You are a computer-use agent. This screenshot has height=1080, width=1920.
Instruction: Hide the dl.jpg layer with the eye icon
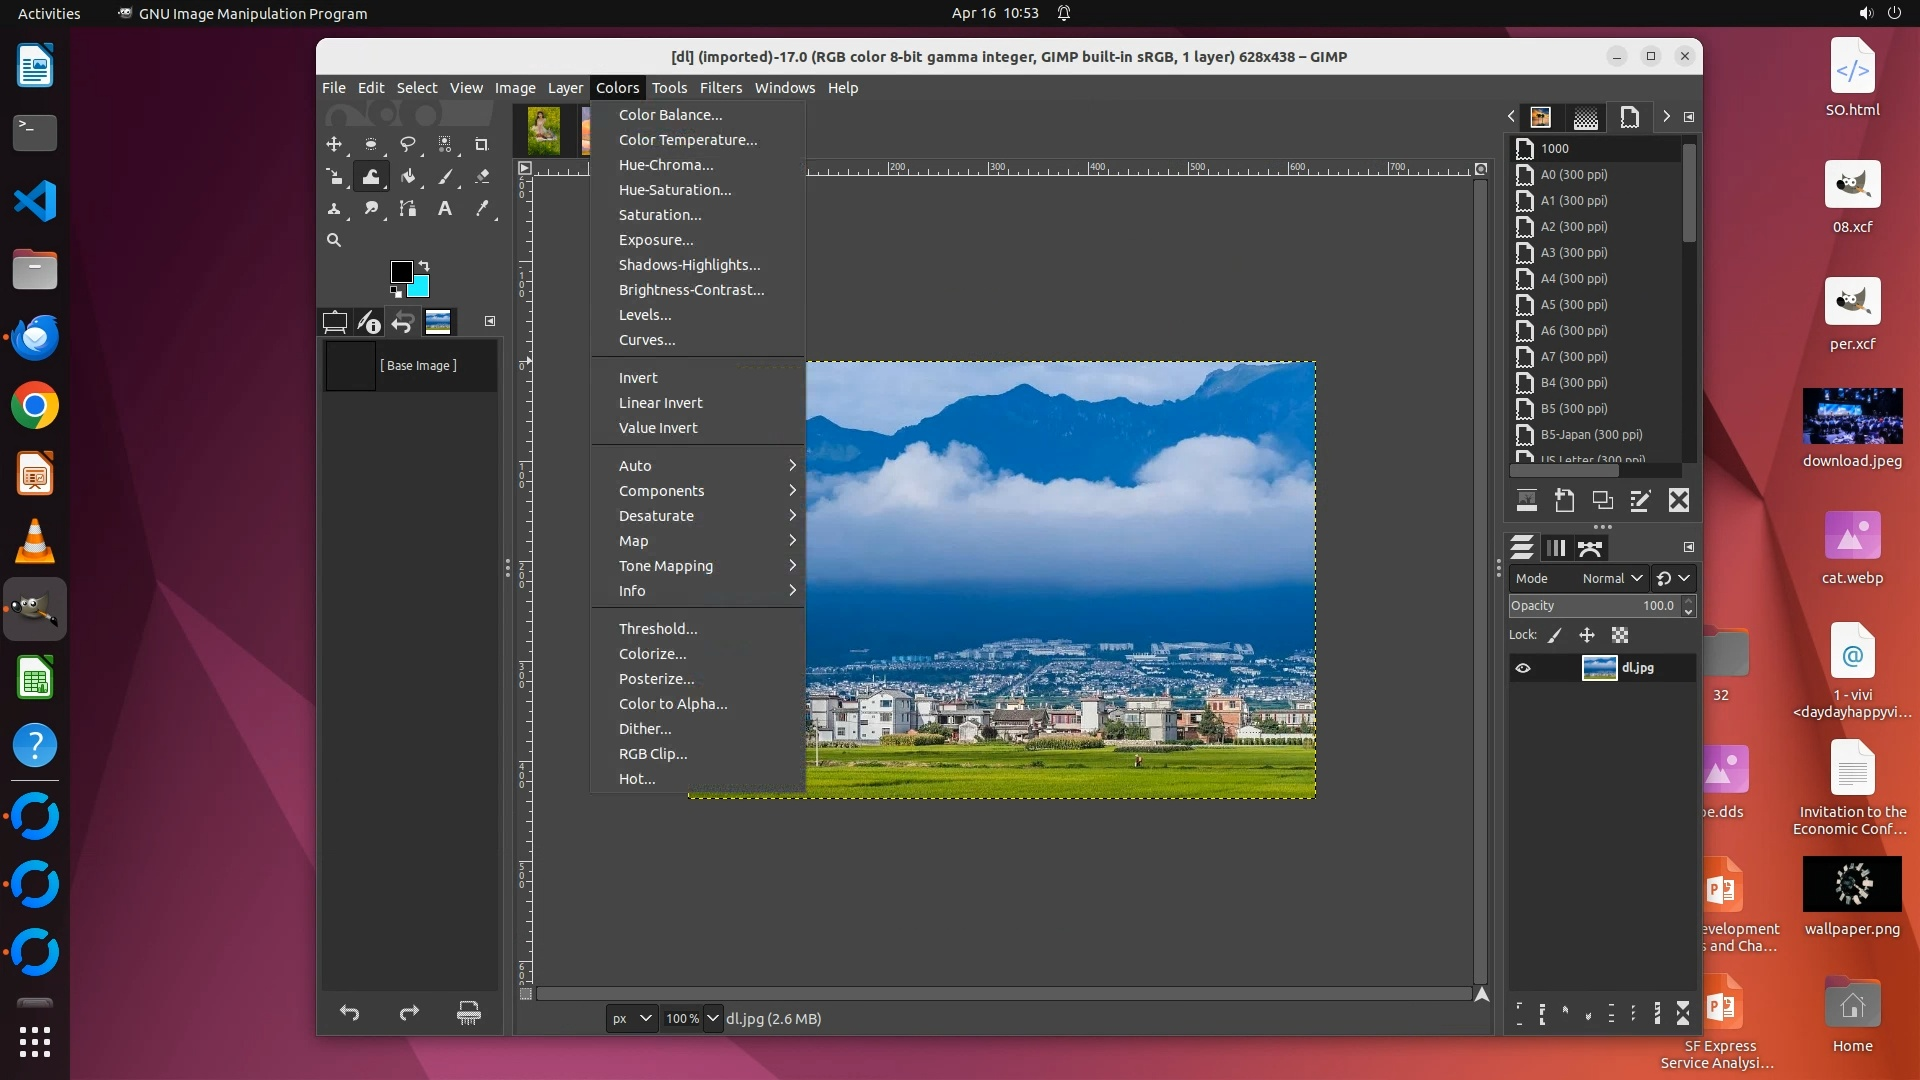1523,668
